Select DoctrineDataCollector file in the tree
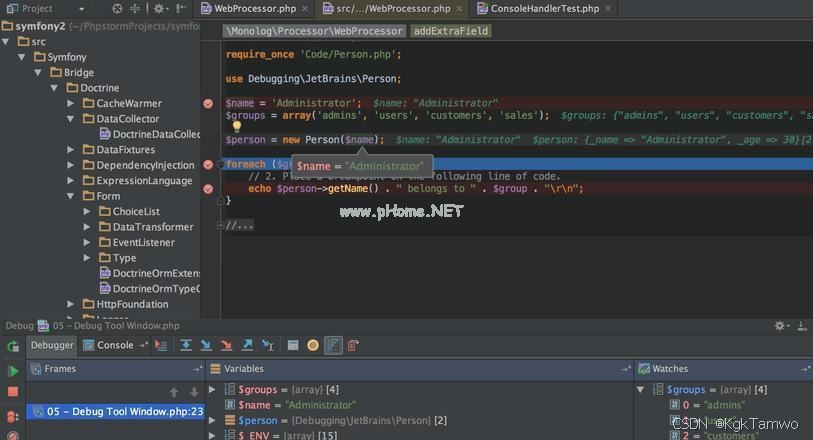Screen dimensions: 813x440 pyautogui.click(x=150, y=134)
